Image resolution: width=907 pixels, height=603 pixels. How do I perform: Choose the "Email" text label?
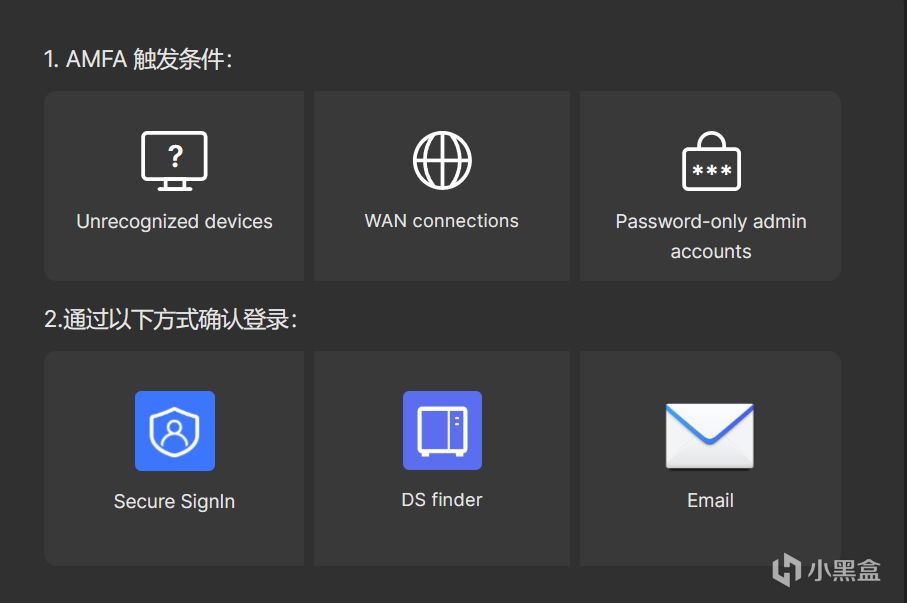tap(710, 501)
